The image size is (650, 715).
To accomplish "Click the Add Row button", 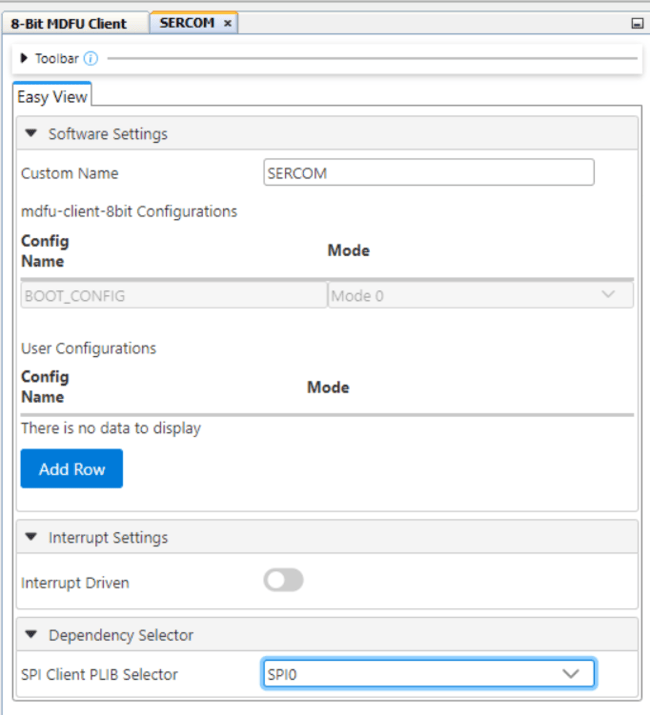I will click(x=72, y=469).
